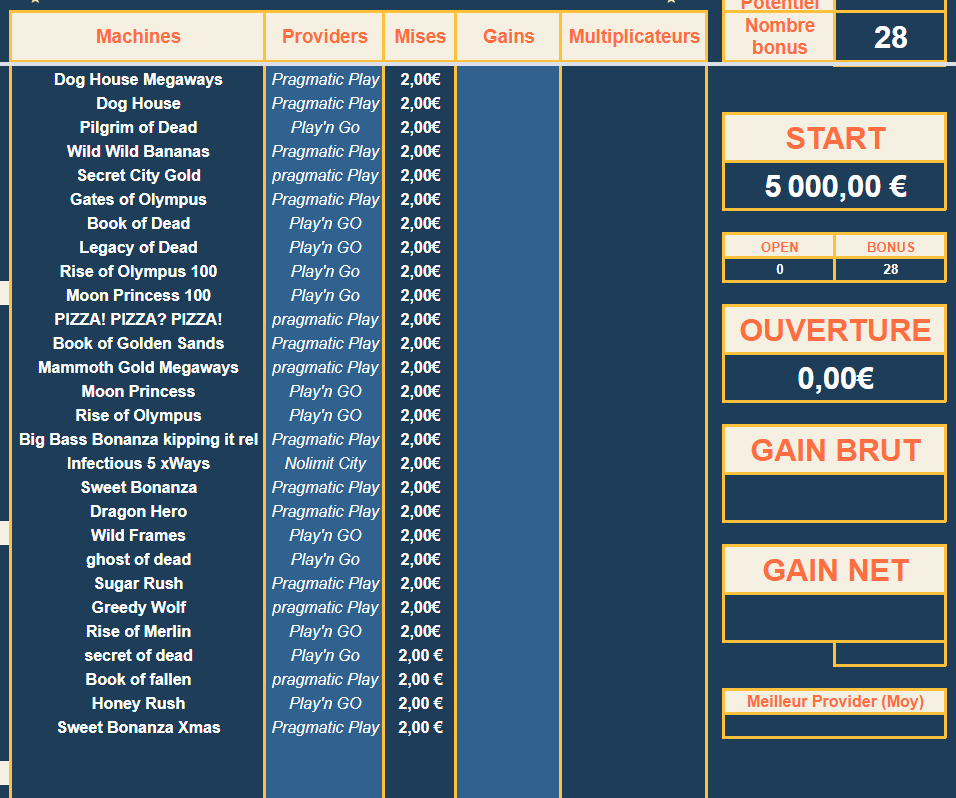Click the START label box

[835, 138]
